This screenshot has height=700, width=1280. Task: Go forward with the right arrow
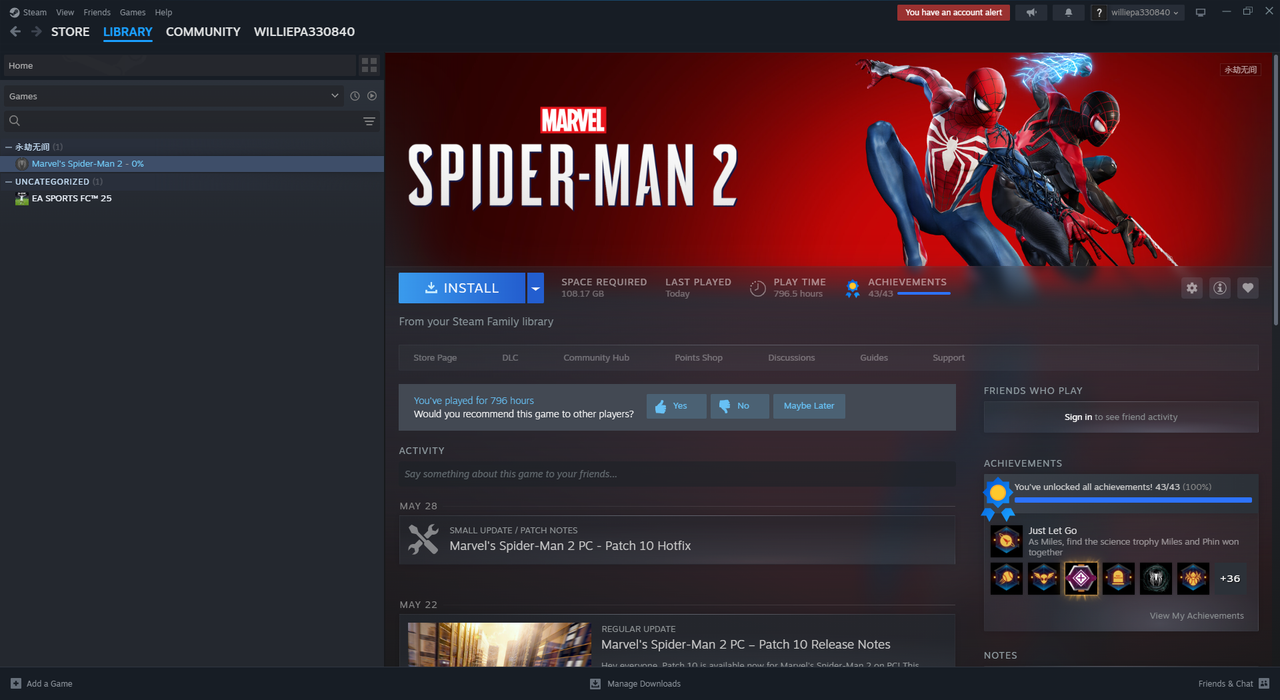37,32
